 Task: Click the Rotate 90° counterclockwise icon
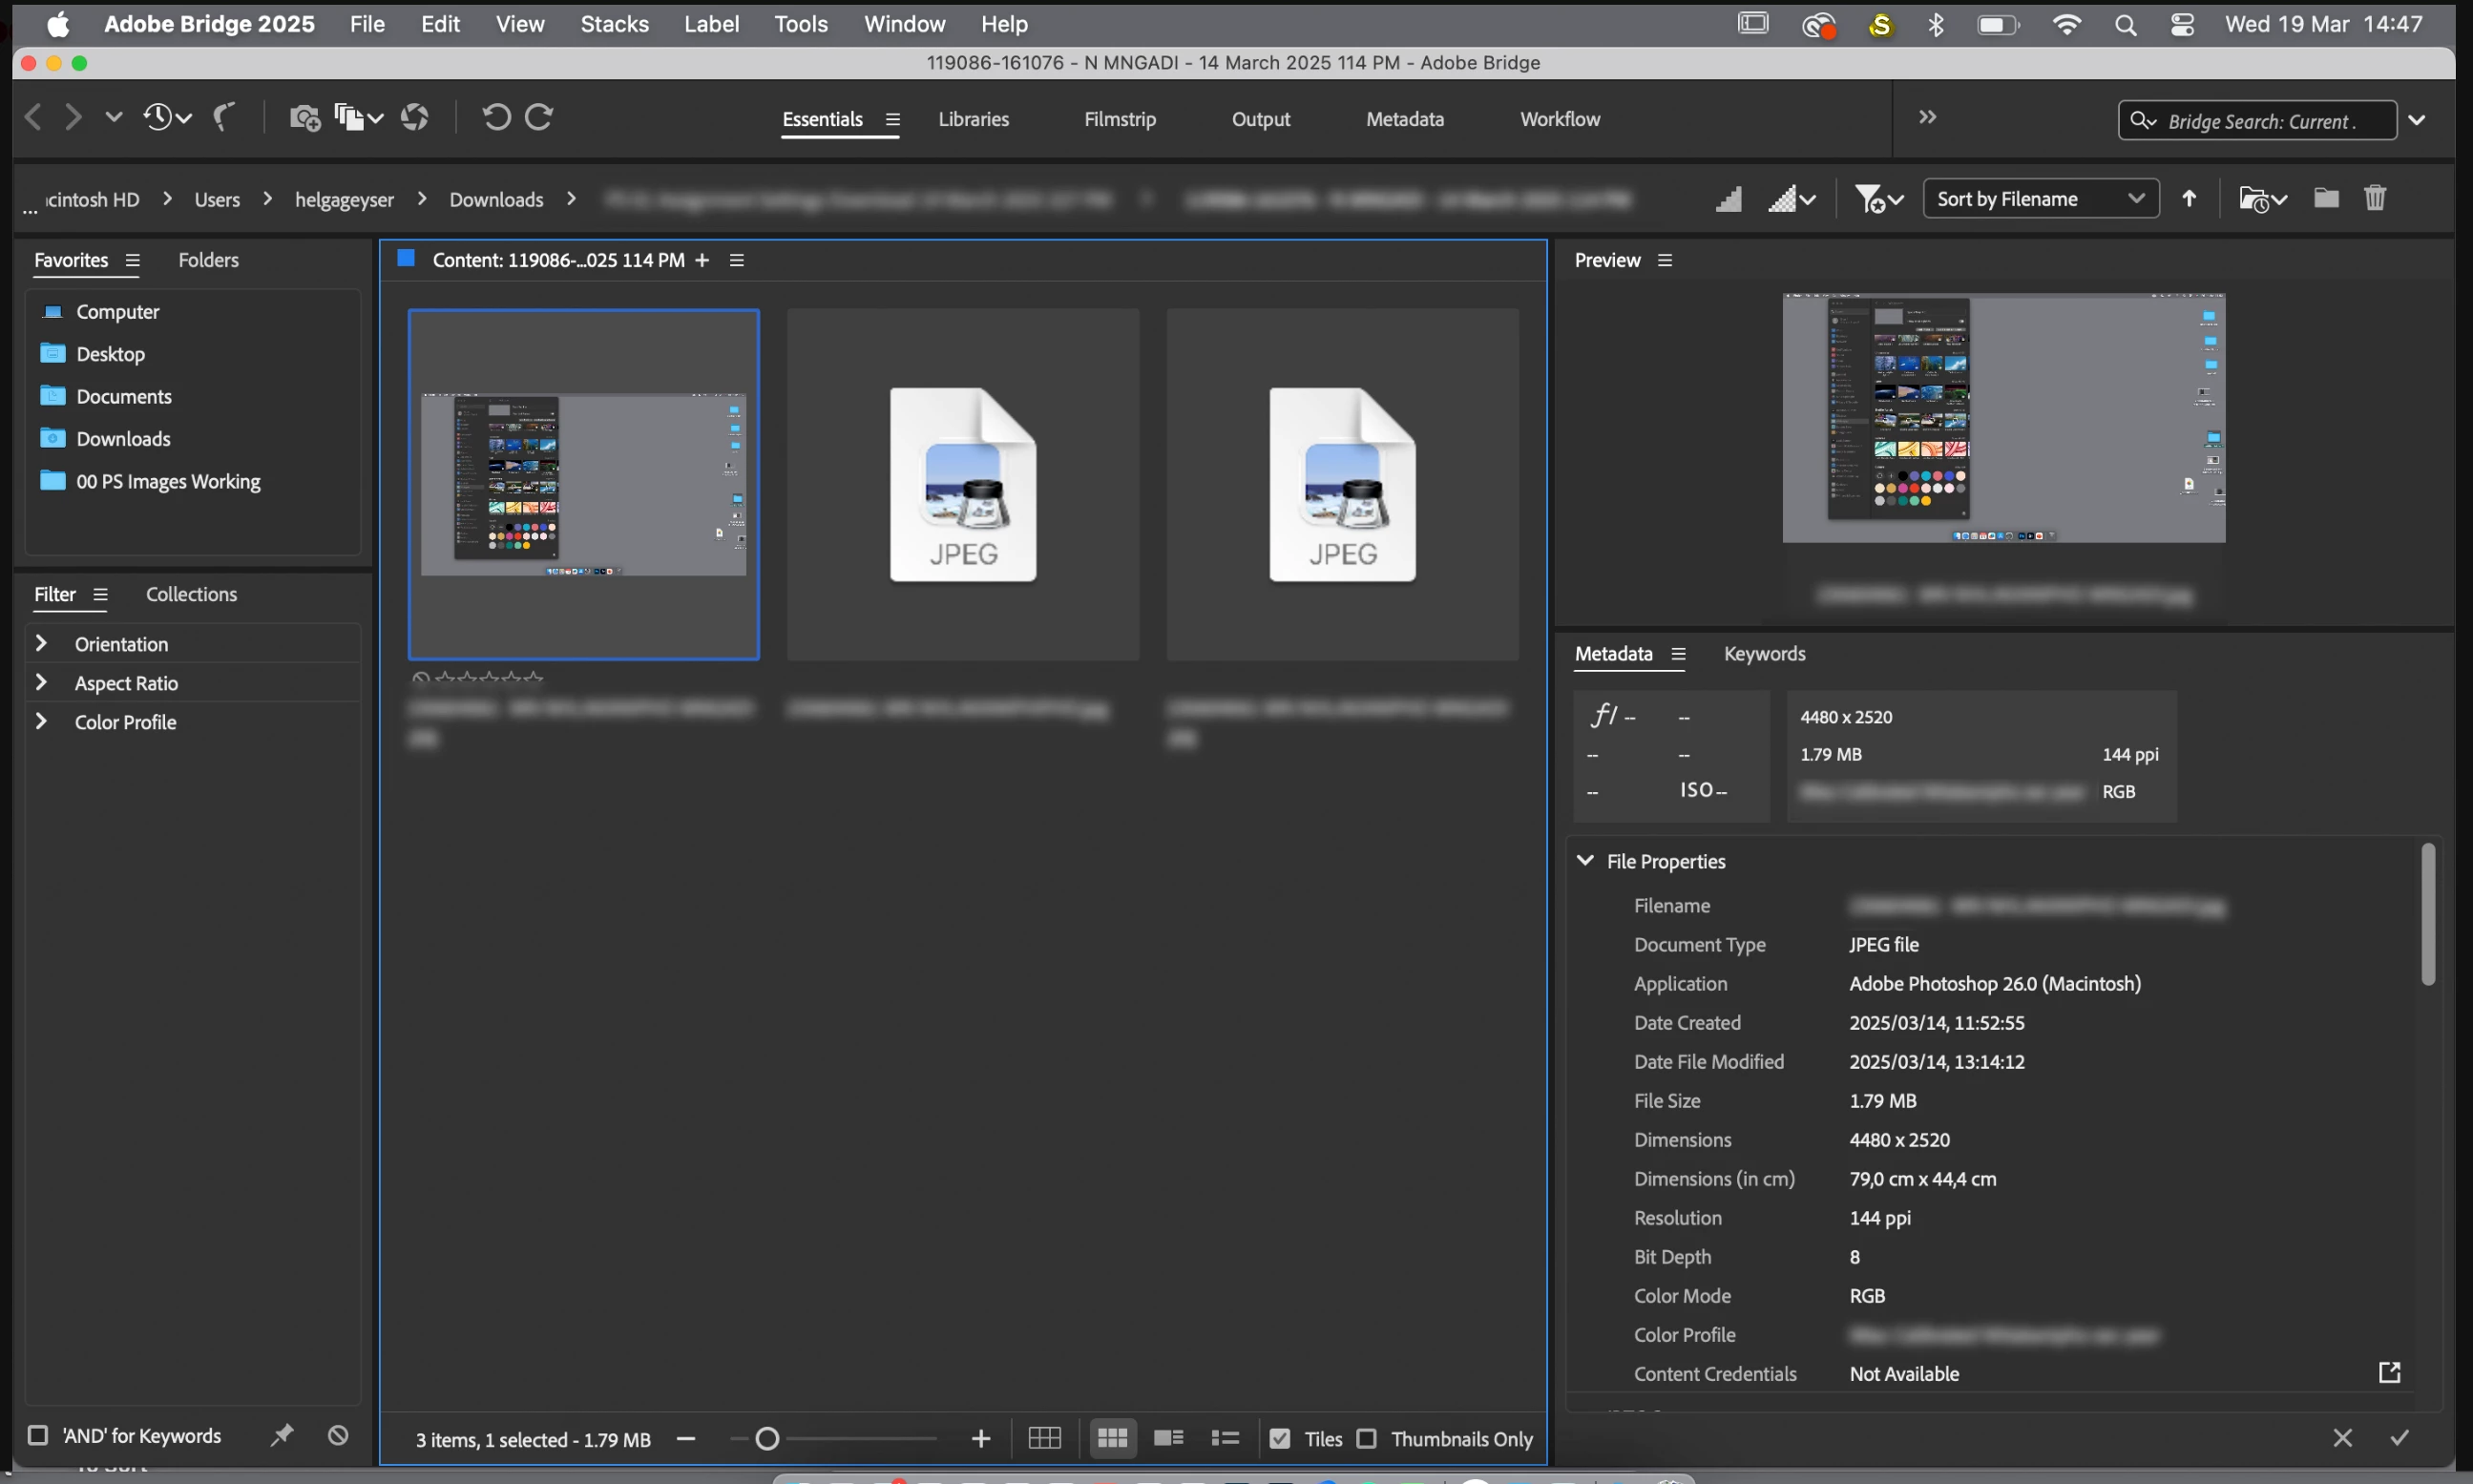pyautogui.click(x=496, y=118)
